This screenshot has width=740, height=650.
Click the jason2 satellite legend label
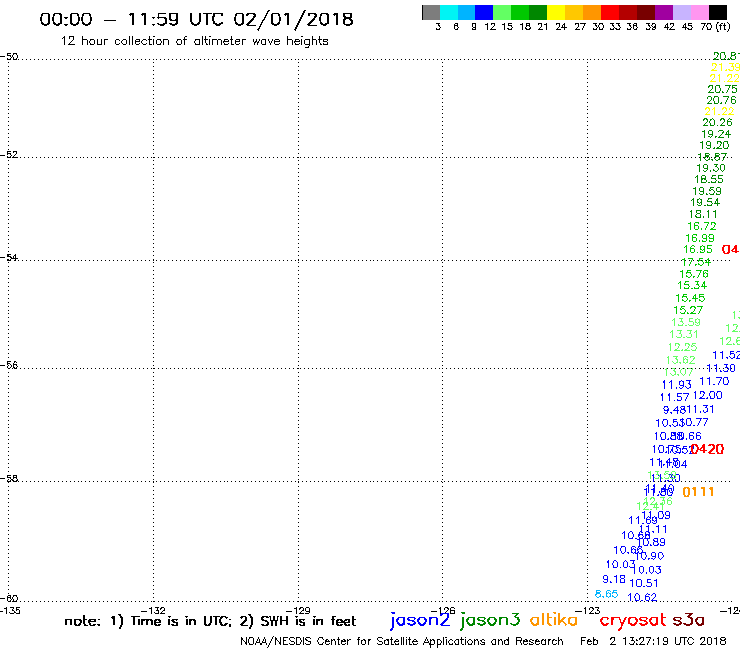pos(420,620)
